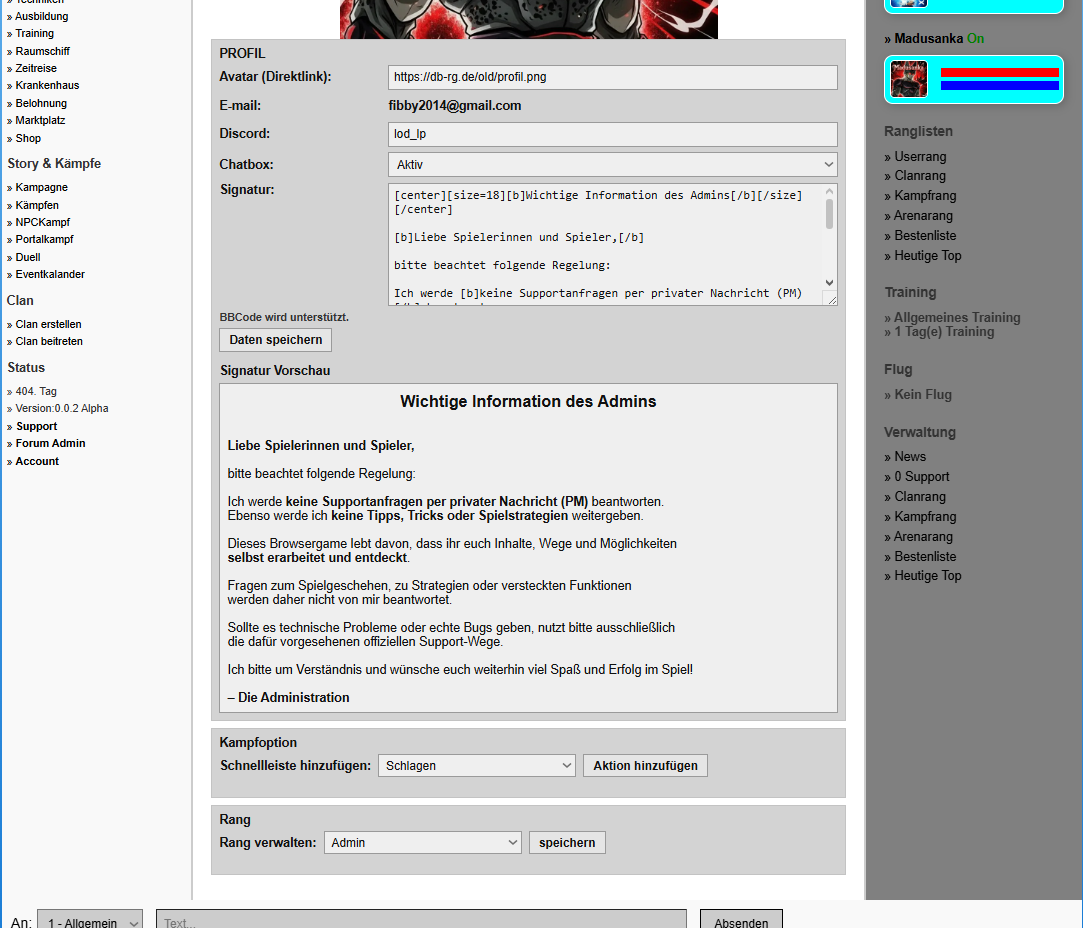Open the Chatbox dropdown set to Aktiv

(613, 164)
